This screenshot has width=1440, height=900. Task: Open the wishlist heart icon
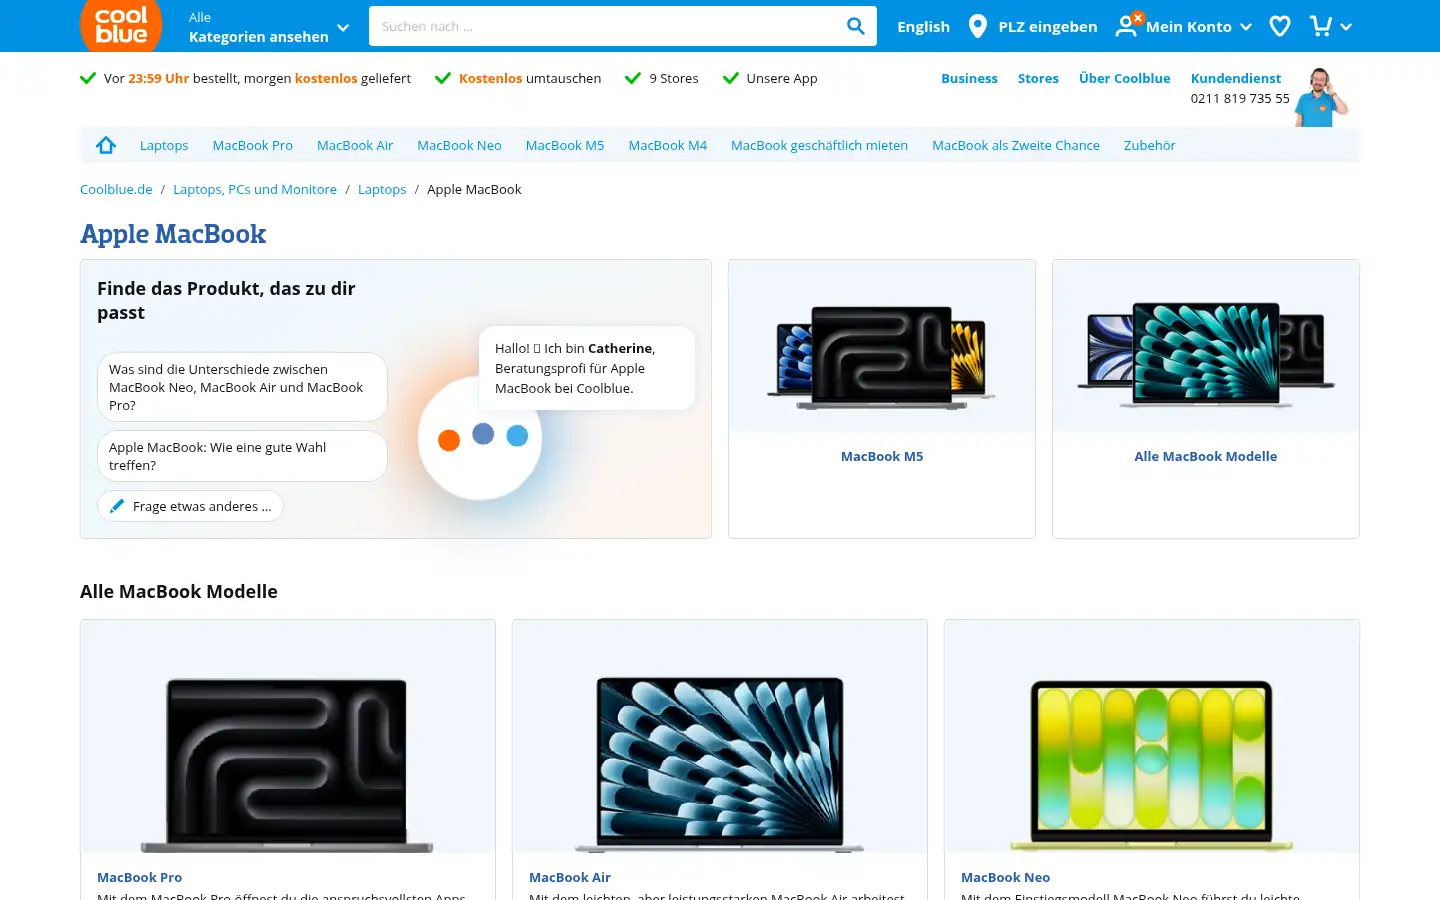coord(1280,26)
